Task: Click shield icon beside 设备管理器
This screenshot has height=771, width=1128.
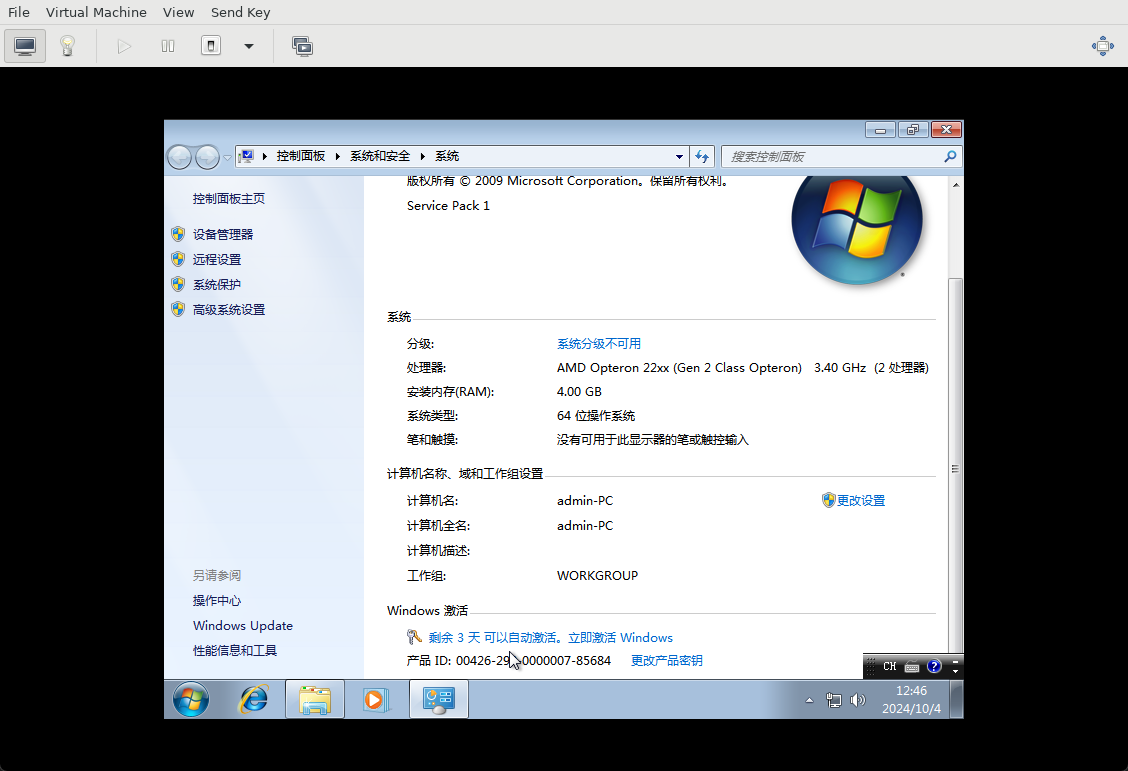Action: click(x=178, y=234)
